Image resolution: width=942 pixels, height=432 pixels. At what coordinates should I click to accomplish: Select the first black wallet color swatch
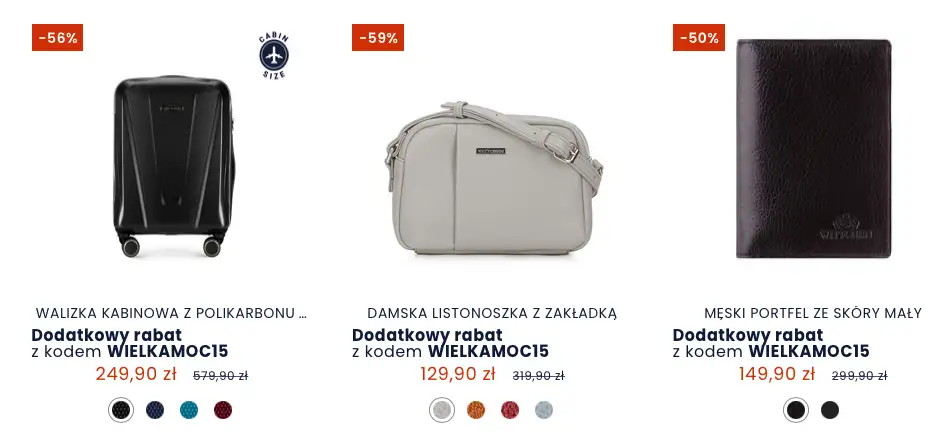click(x=796, y=410)
